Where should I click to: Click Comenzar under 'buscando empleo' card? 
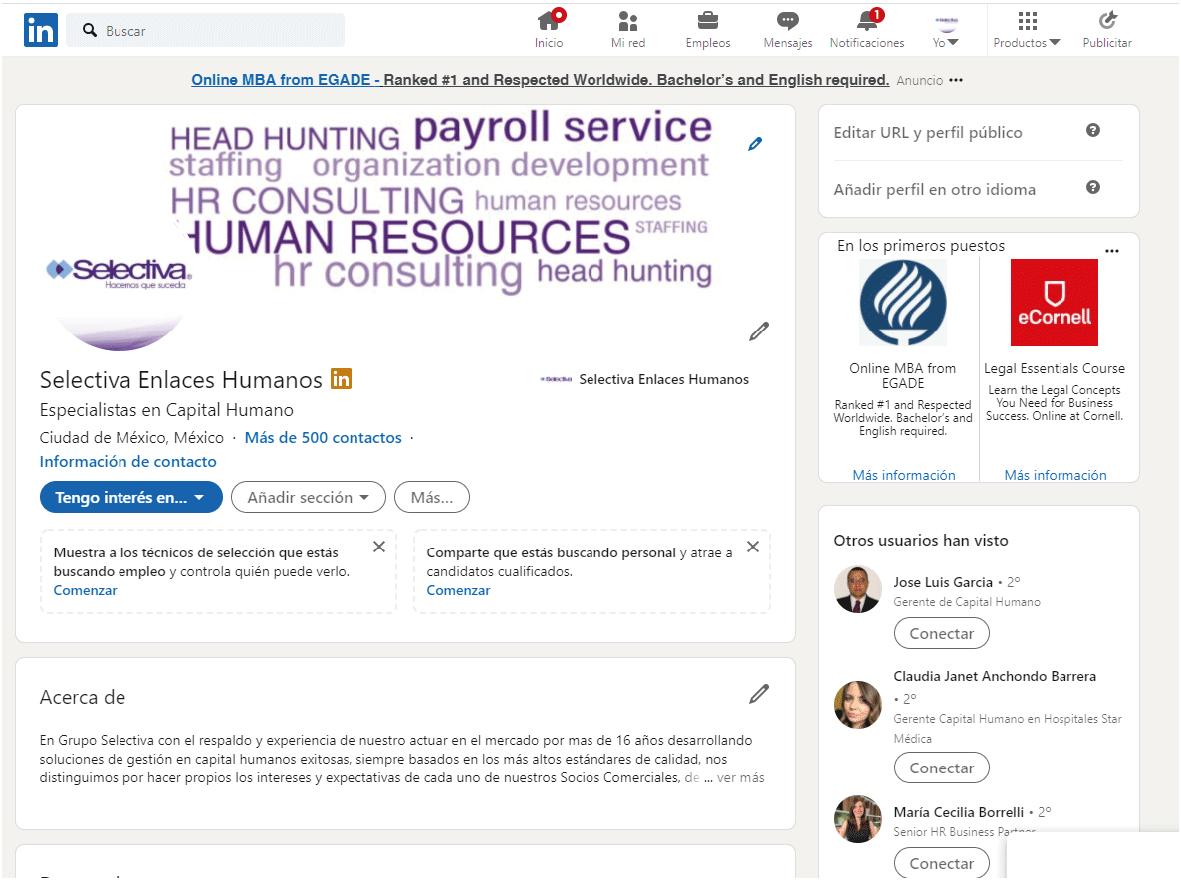point(85,591)
